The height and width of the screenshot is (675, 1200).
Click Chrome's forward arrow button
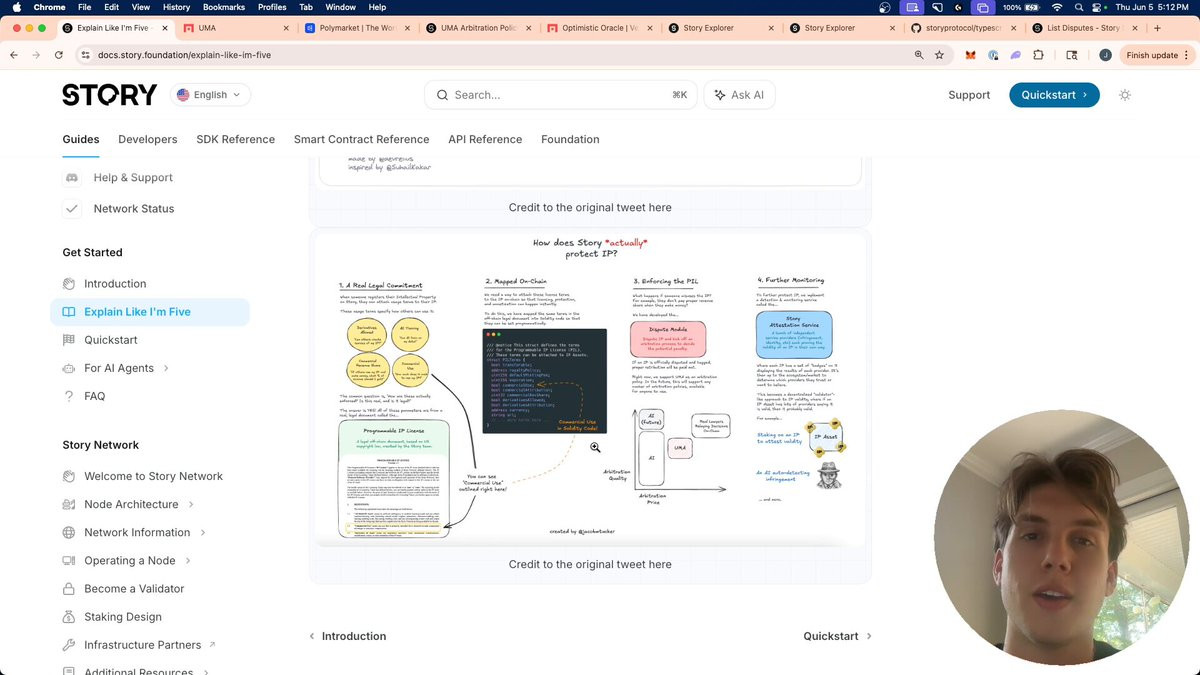[37, 55]
